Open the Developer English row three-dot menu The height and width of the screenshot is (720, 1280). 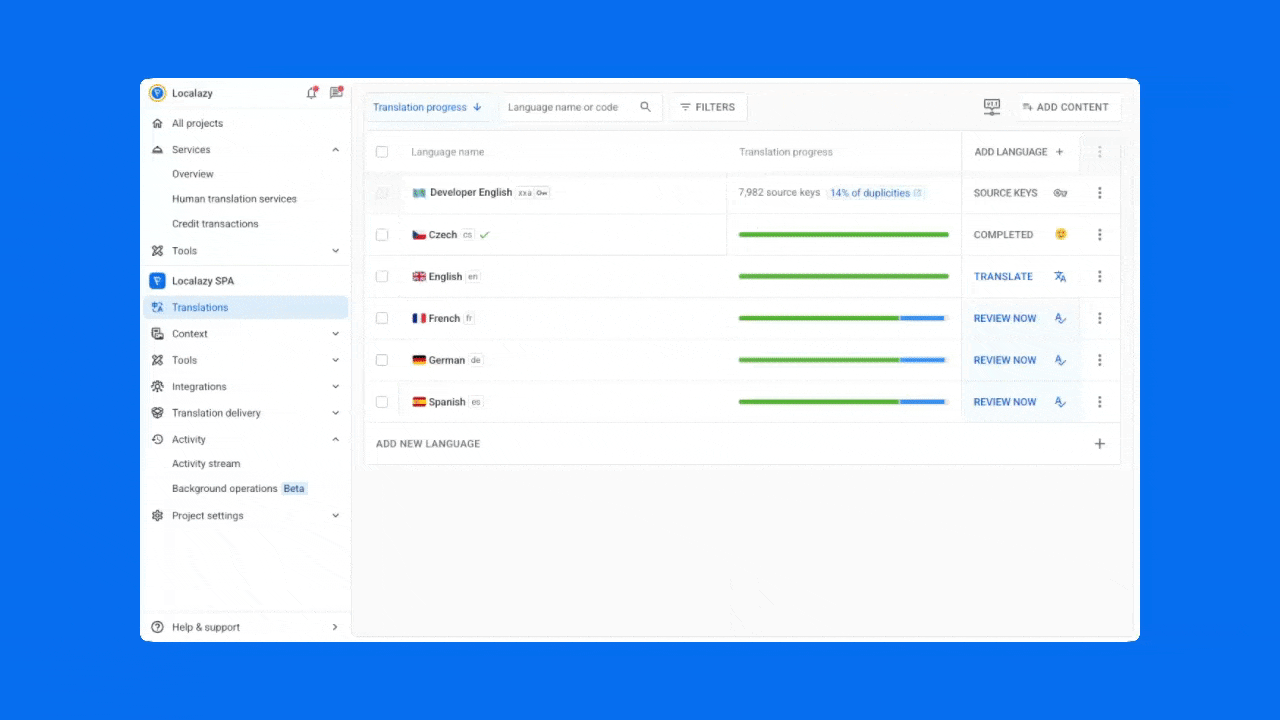[1100, 193]
